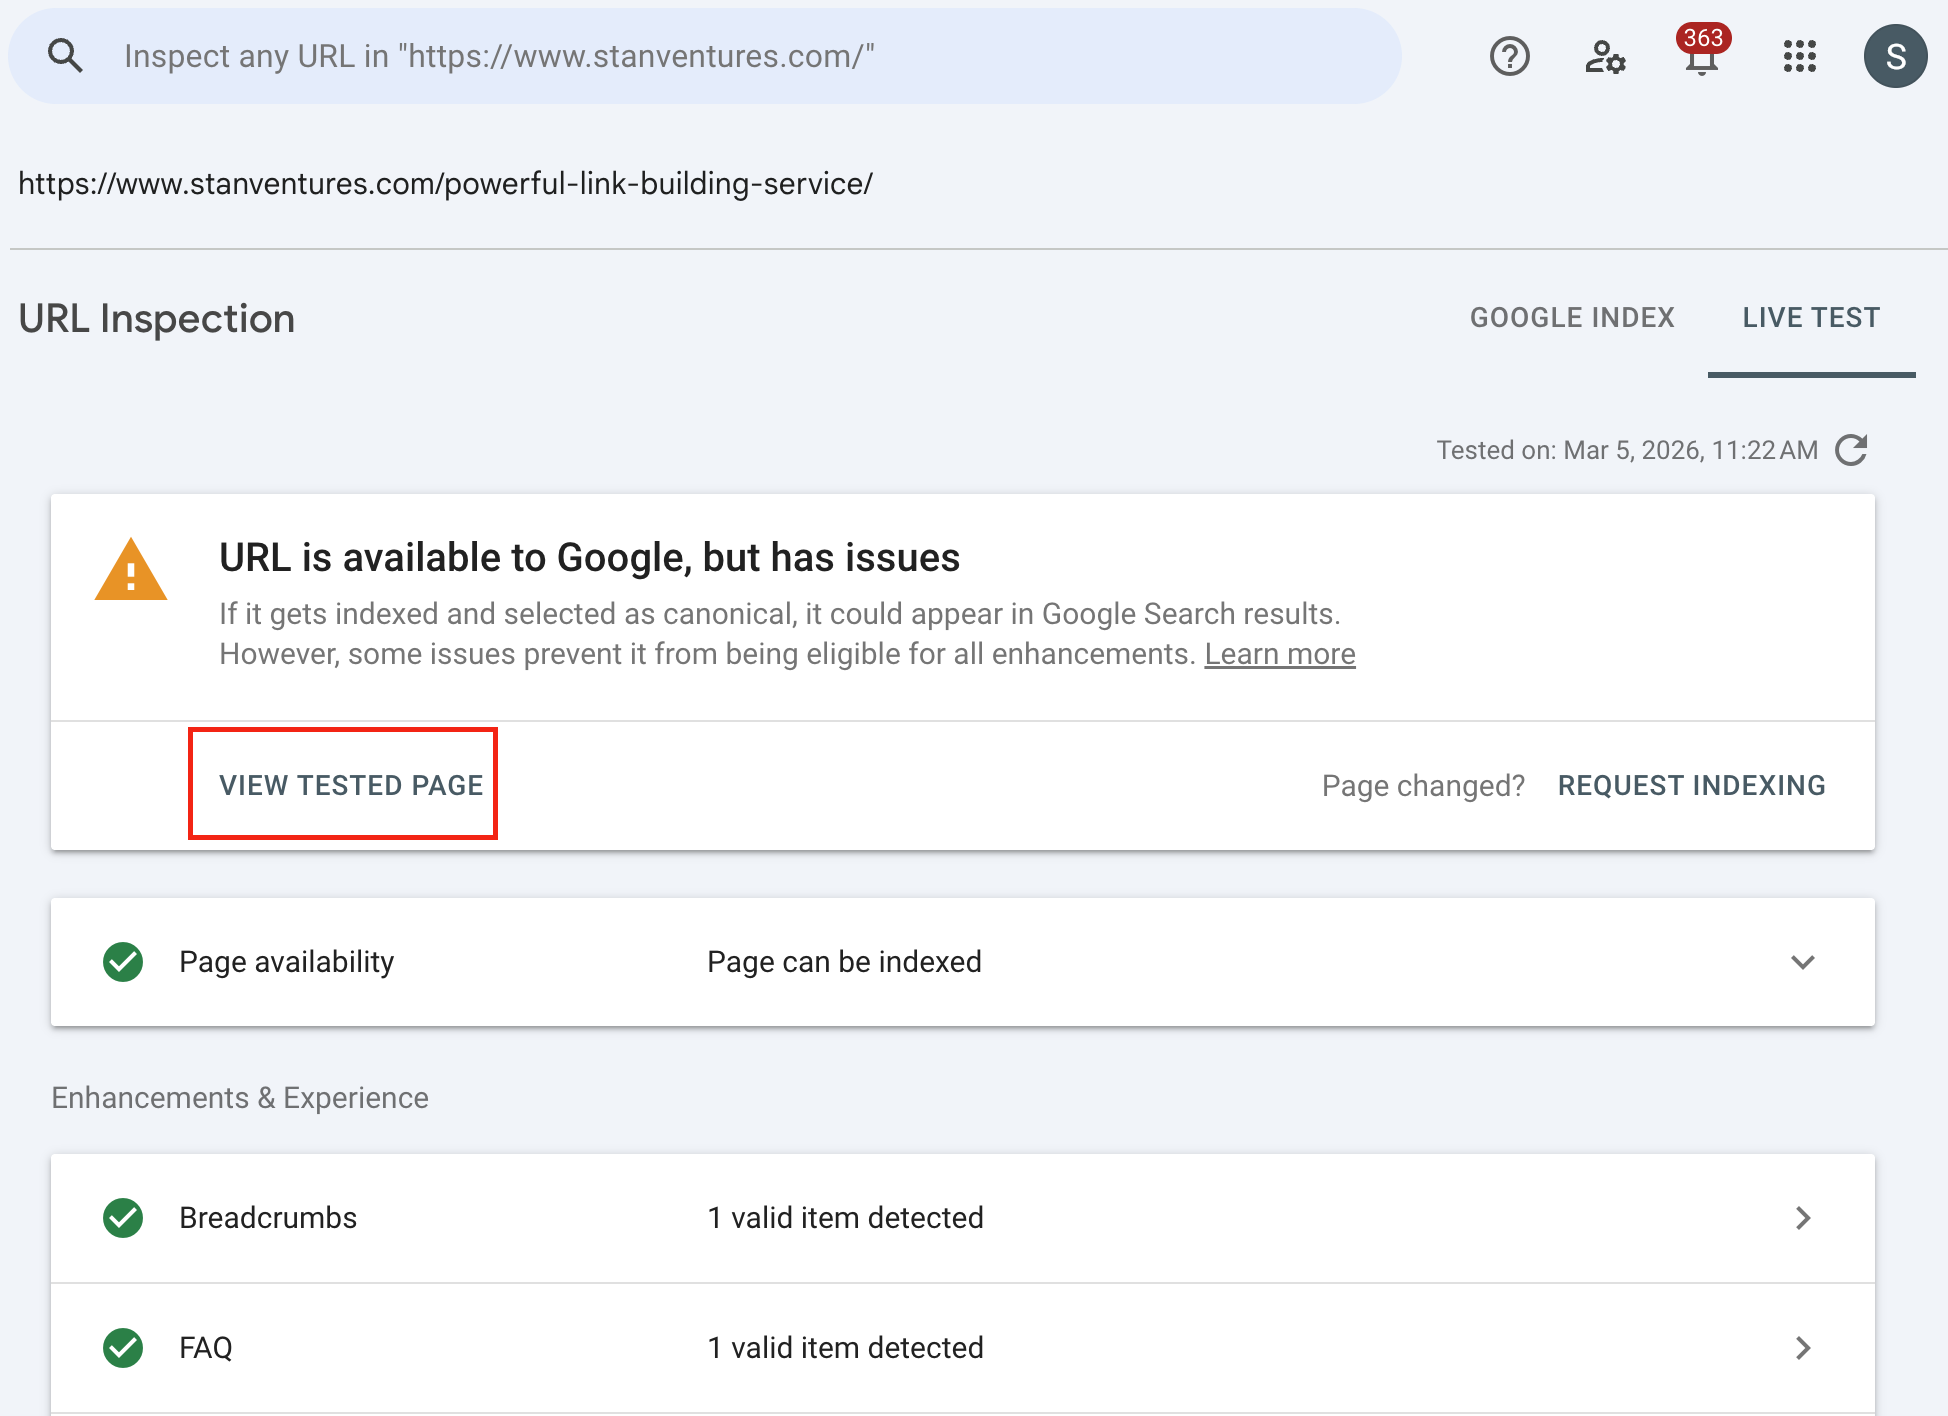This screenshot has width=1948, height=1416.
Task: Click the search magnifier in the inspection bar
Action: coord(64,55)
